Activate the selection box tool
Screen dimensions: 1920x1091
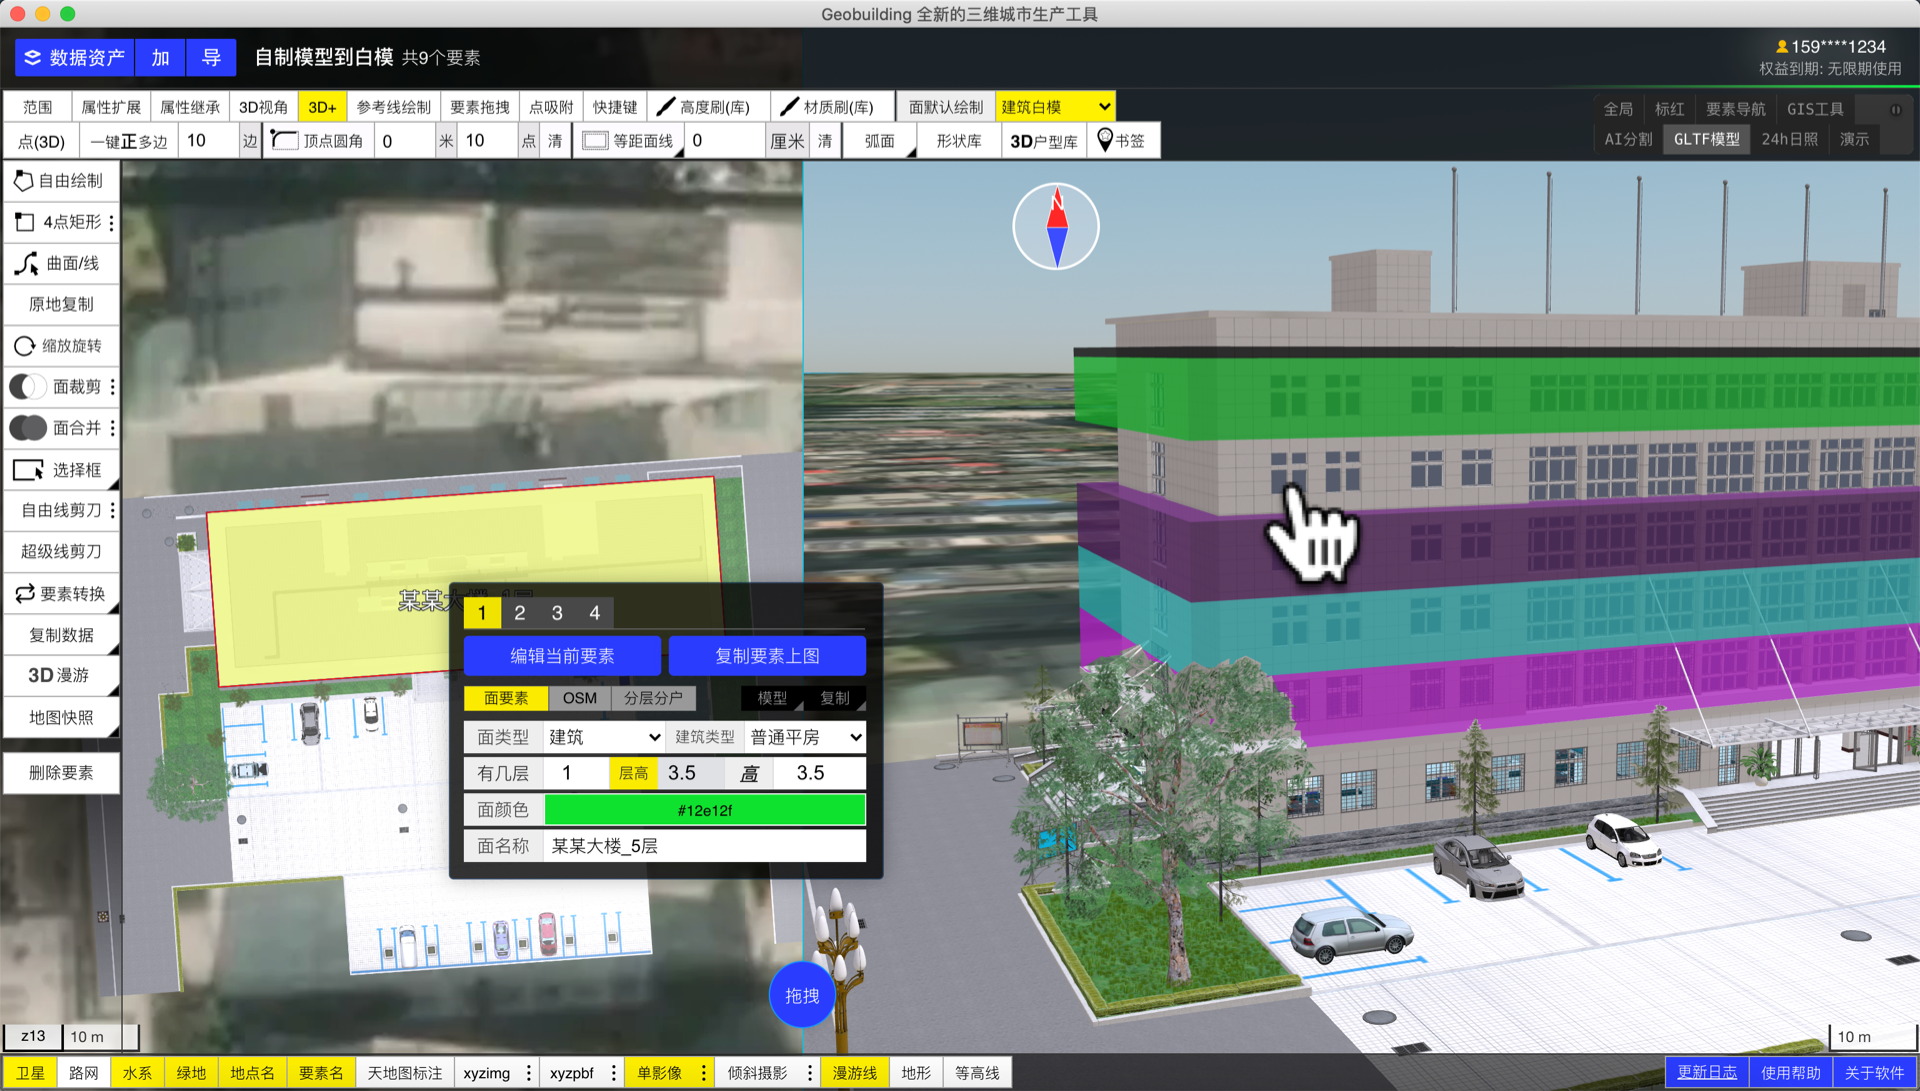pos(60,470)
